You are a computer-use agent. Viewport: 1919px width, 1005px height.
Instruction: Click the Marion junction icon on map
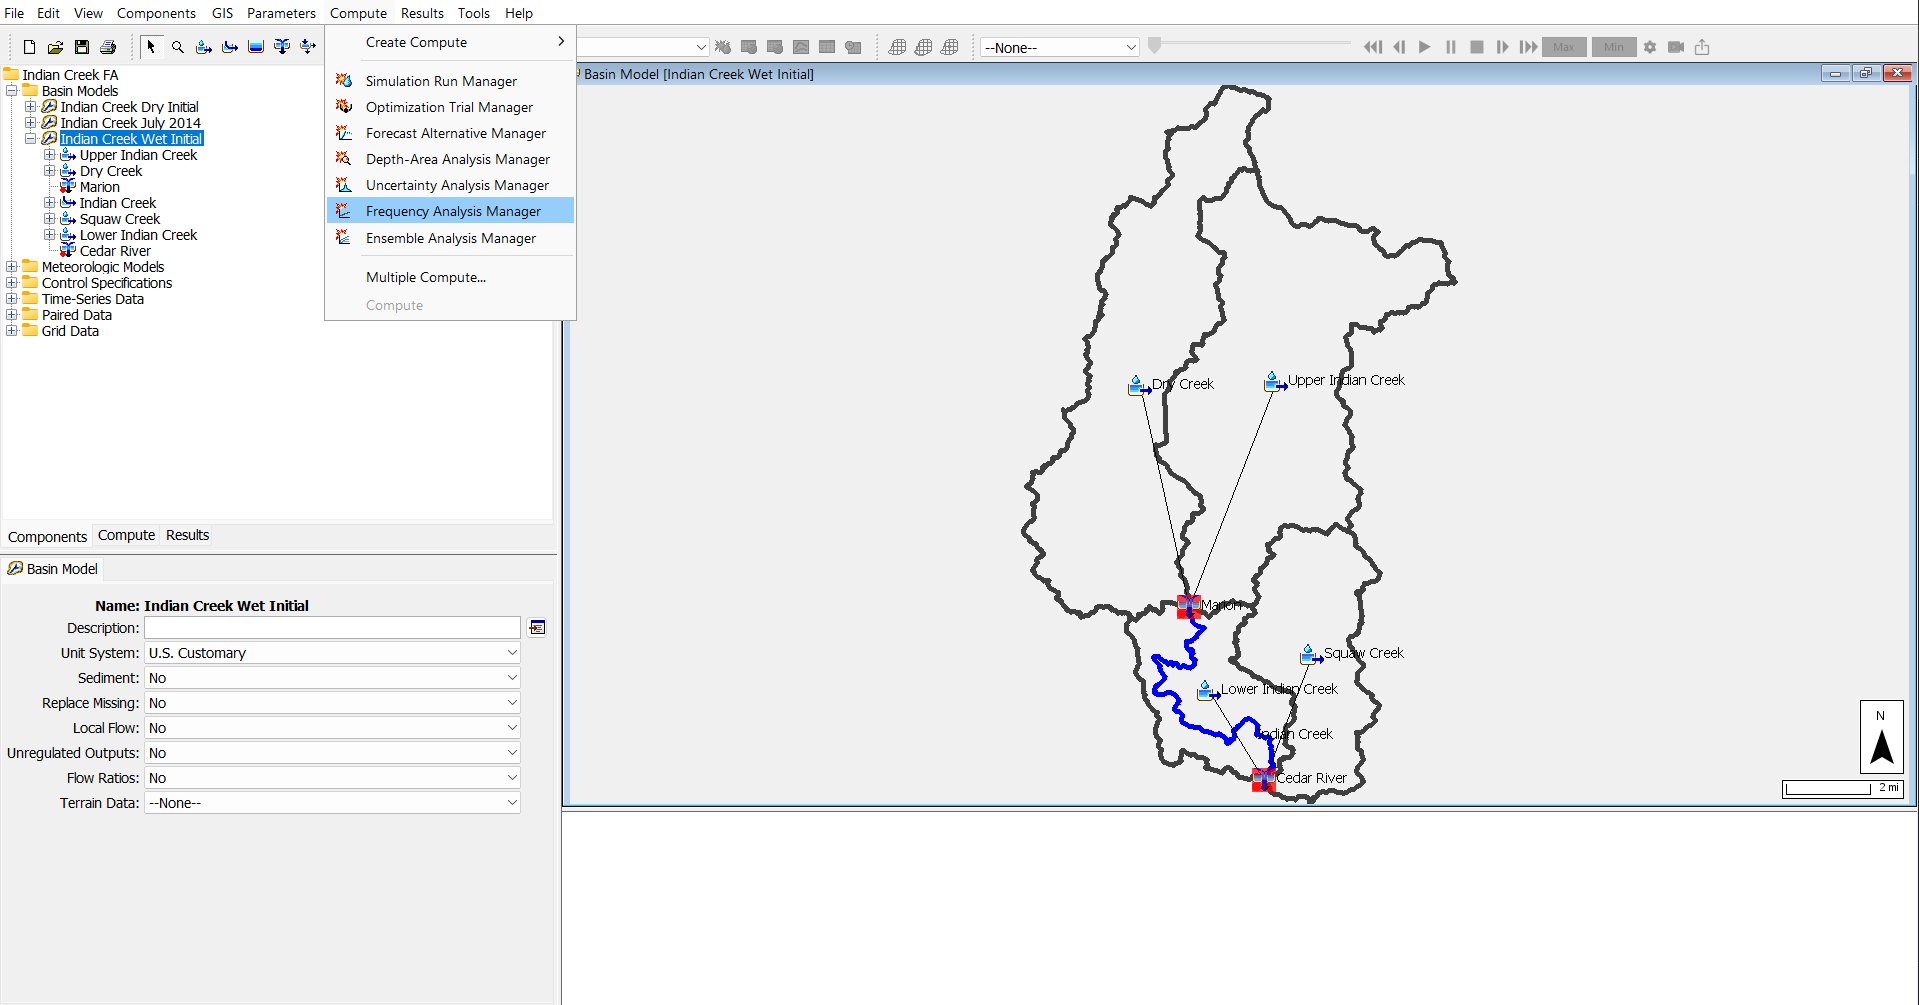1188,606
